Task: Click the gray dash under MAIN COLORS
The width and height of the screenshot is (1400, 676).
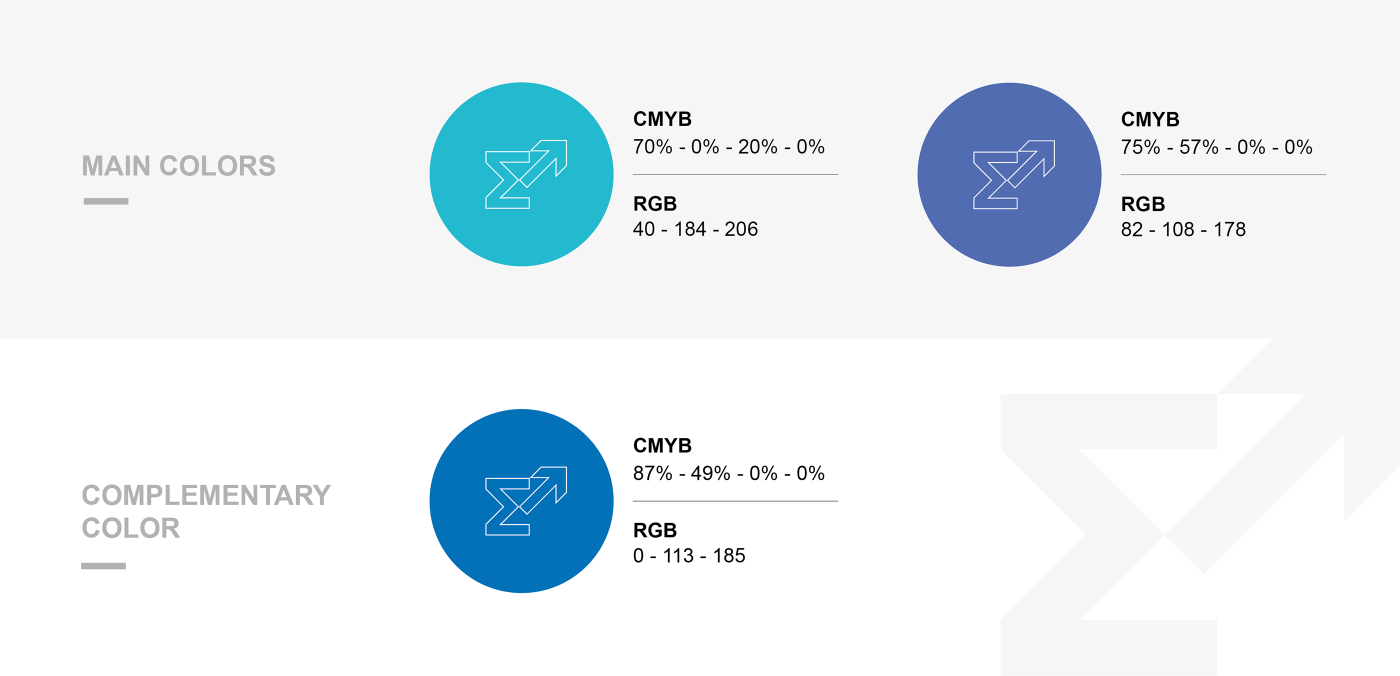Action: 105,201
